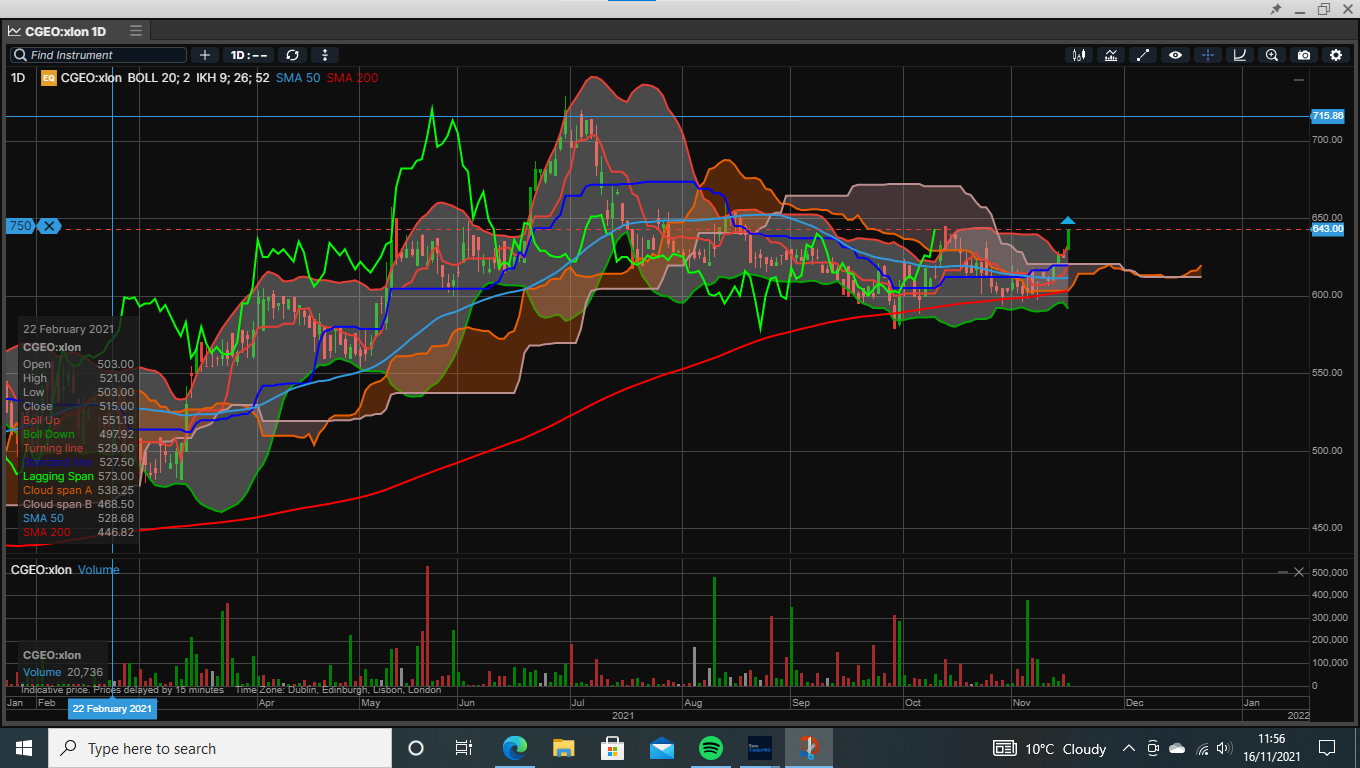Refresh the chart with circular arrows
The image size is (1360, 768).
coord(292,55)
